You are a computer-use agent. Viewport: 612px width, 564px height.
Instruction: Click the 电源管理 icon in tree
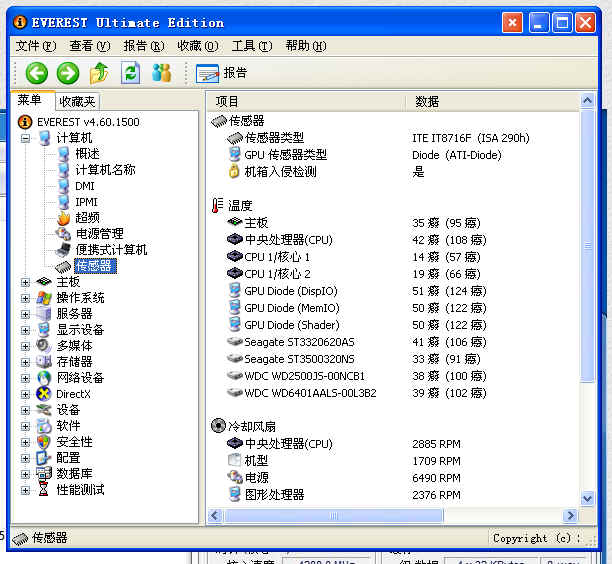(63, 234)
